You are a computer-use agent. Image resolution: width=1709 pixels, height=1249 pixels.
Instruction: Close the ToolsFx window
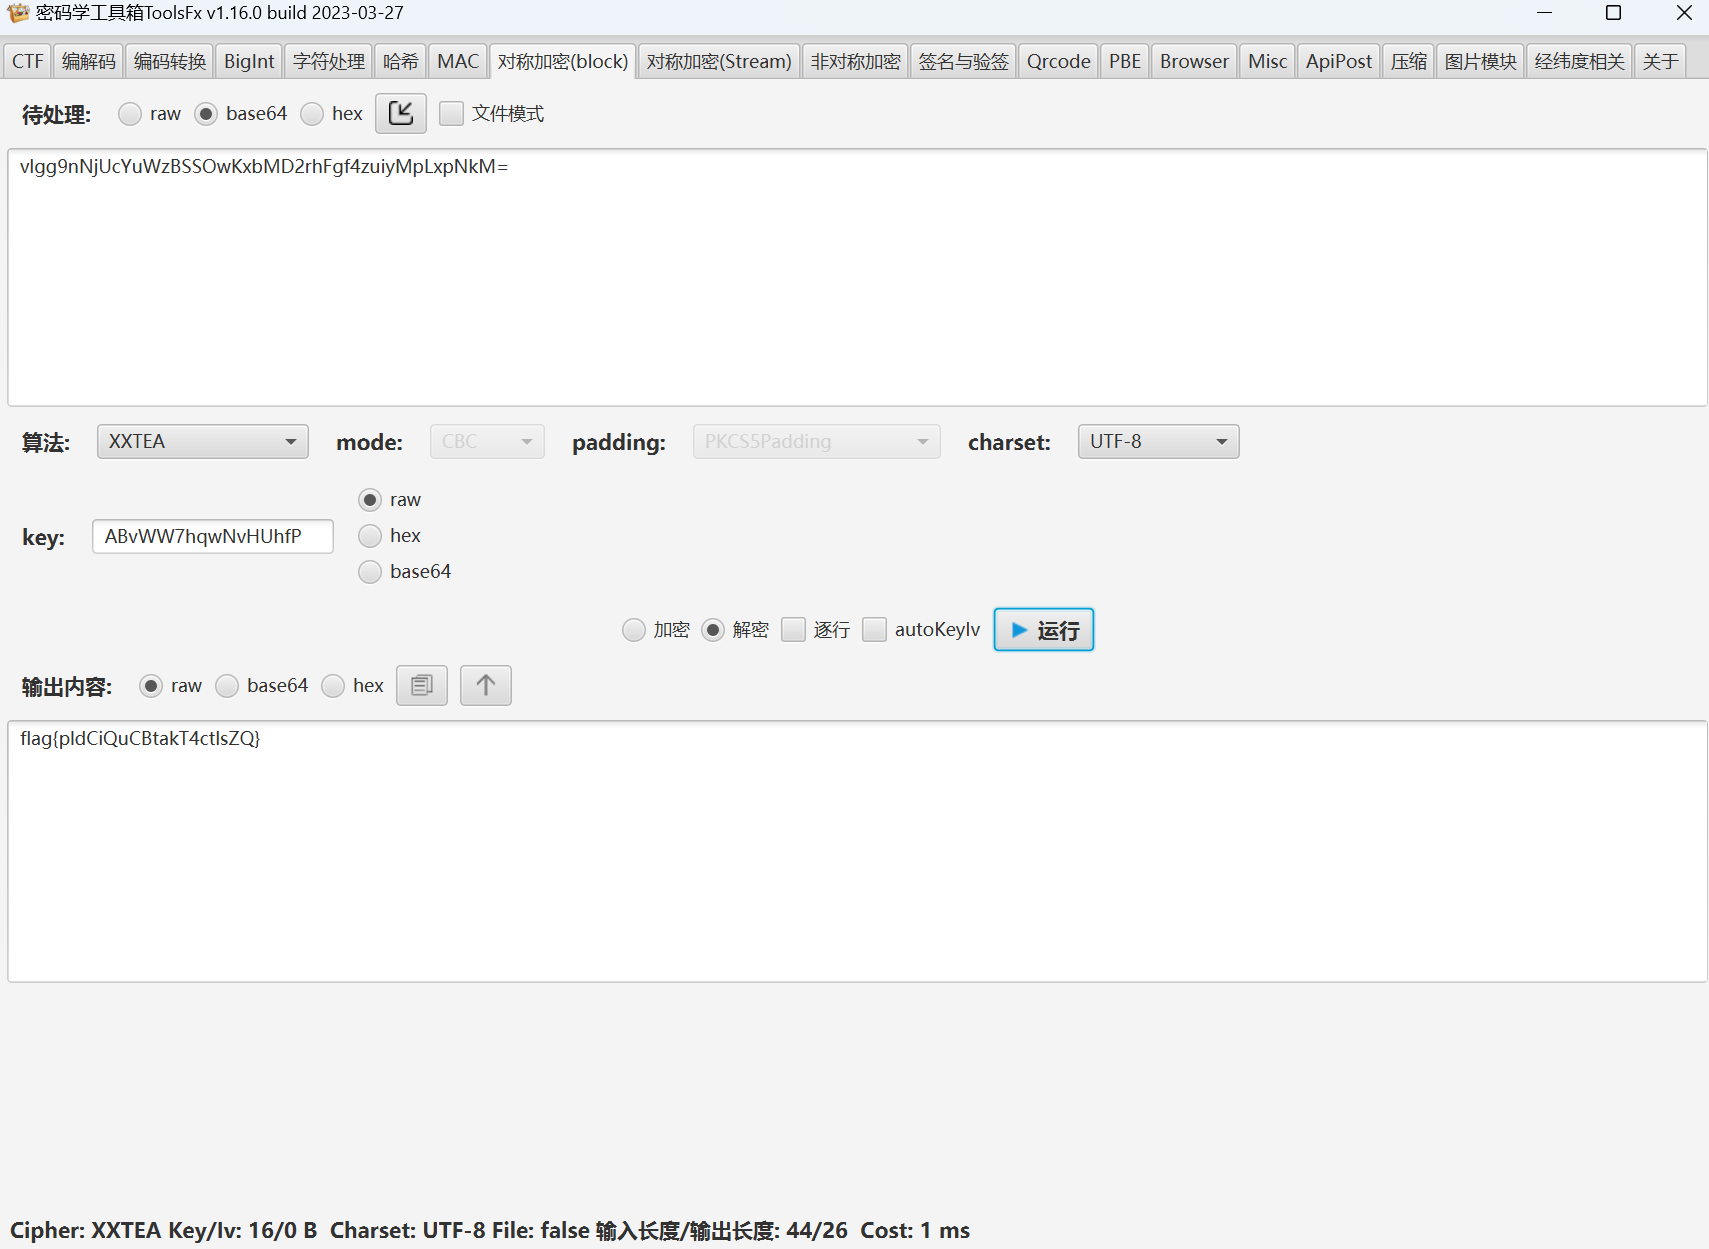coord(1684,13)
